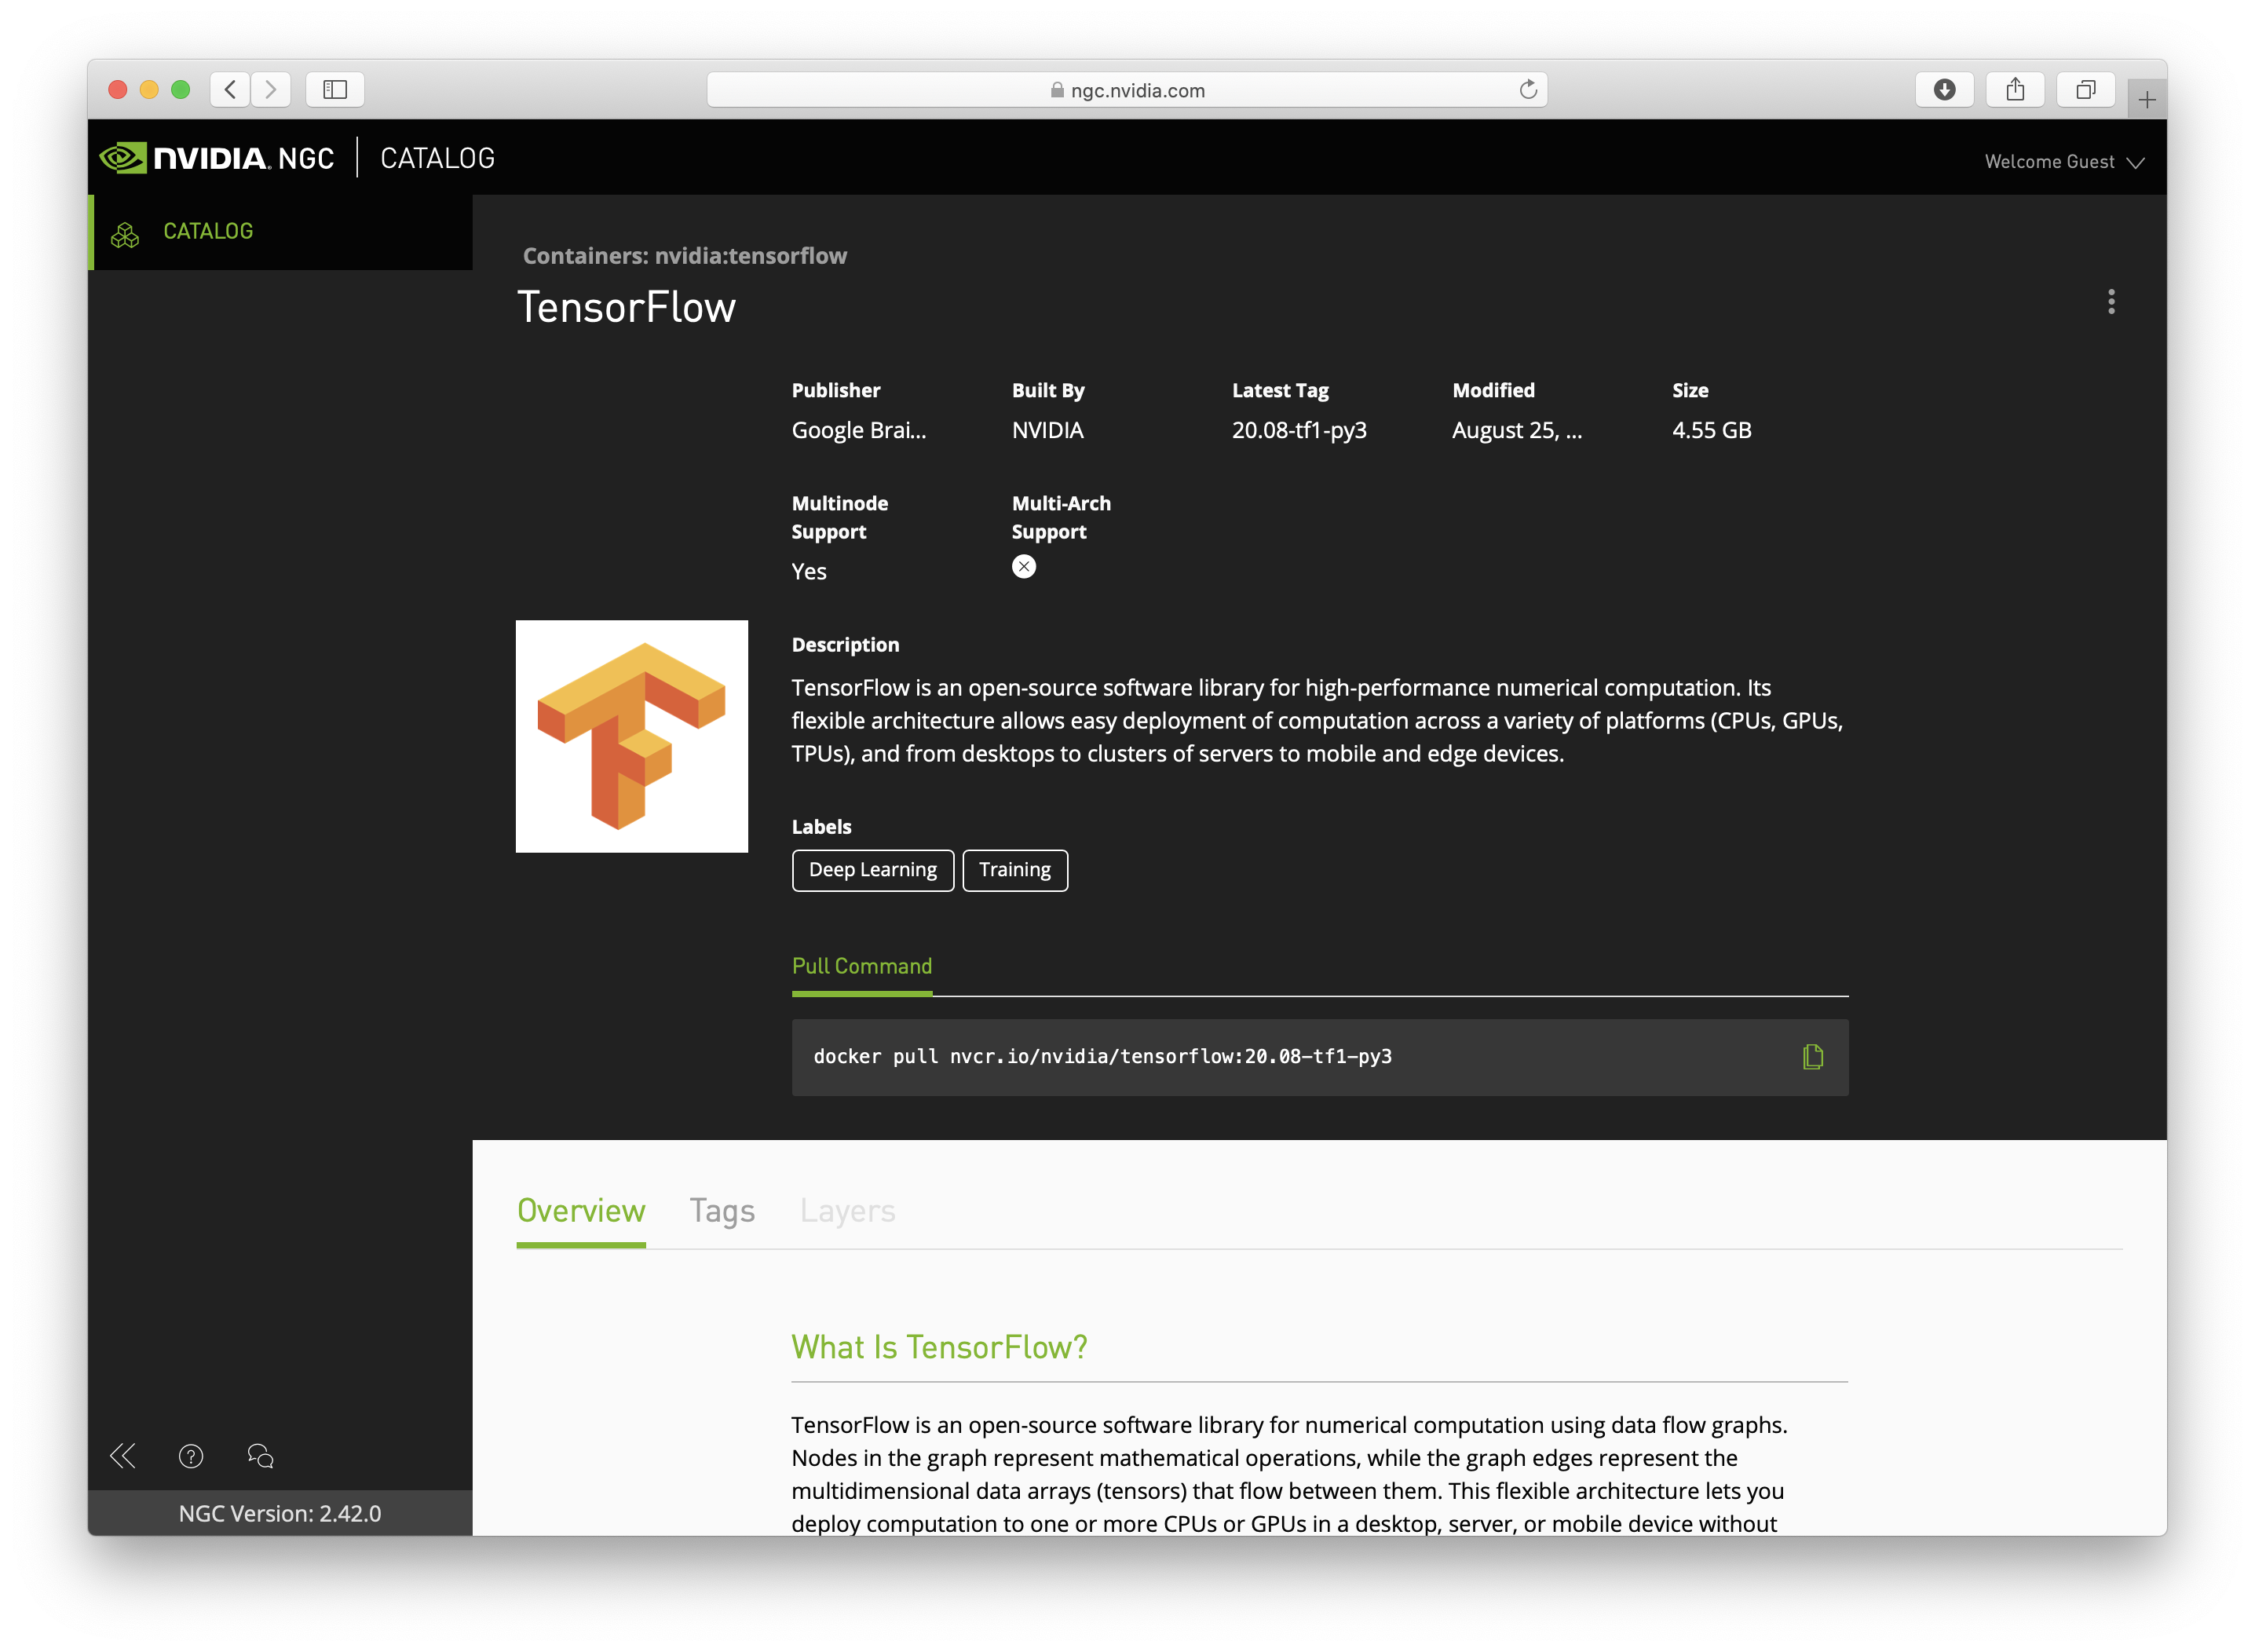
Task: Click the catalog cubes icon in sidebar
Action: point(125,235)
